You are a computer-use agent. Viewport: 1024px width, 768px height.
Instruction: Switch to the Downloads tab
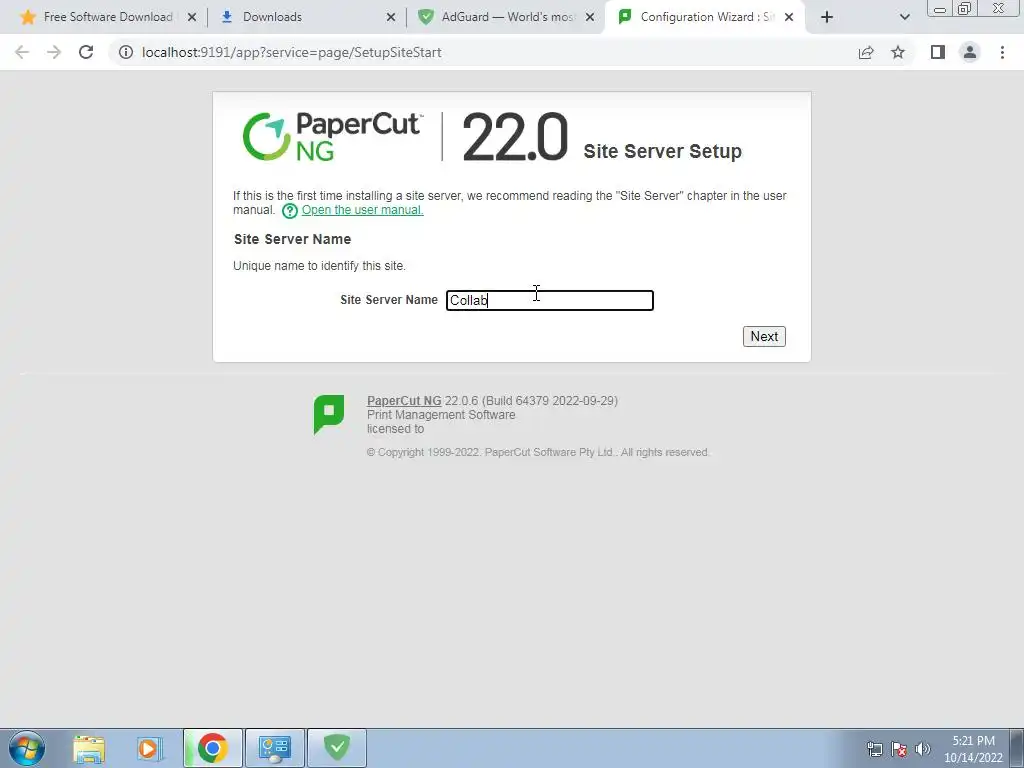[272, 17]
